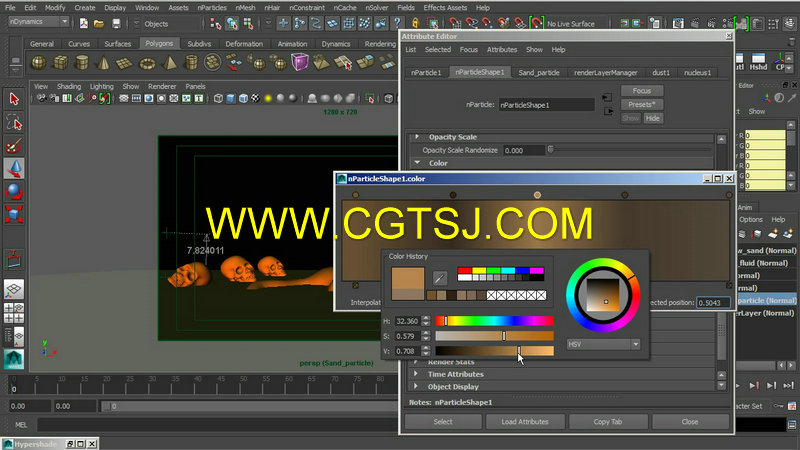Click the open scene folder icon

pos(99,23)
